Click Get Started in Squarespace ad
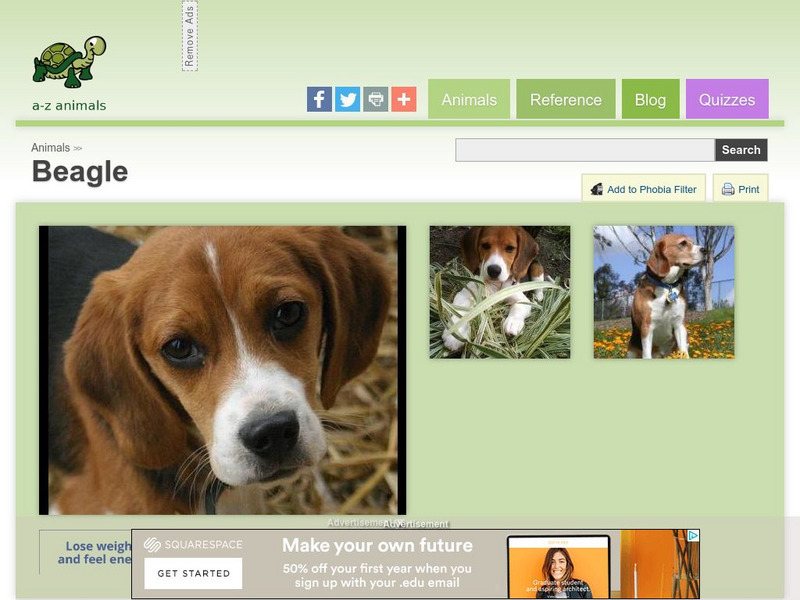The width and height of the screenshot is (800, 600). (193, 573)
